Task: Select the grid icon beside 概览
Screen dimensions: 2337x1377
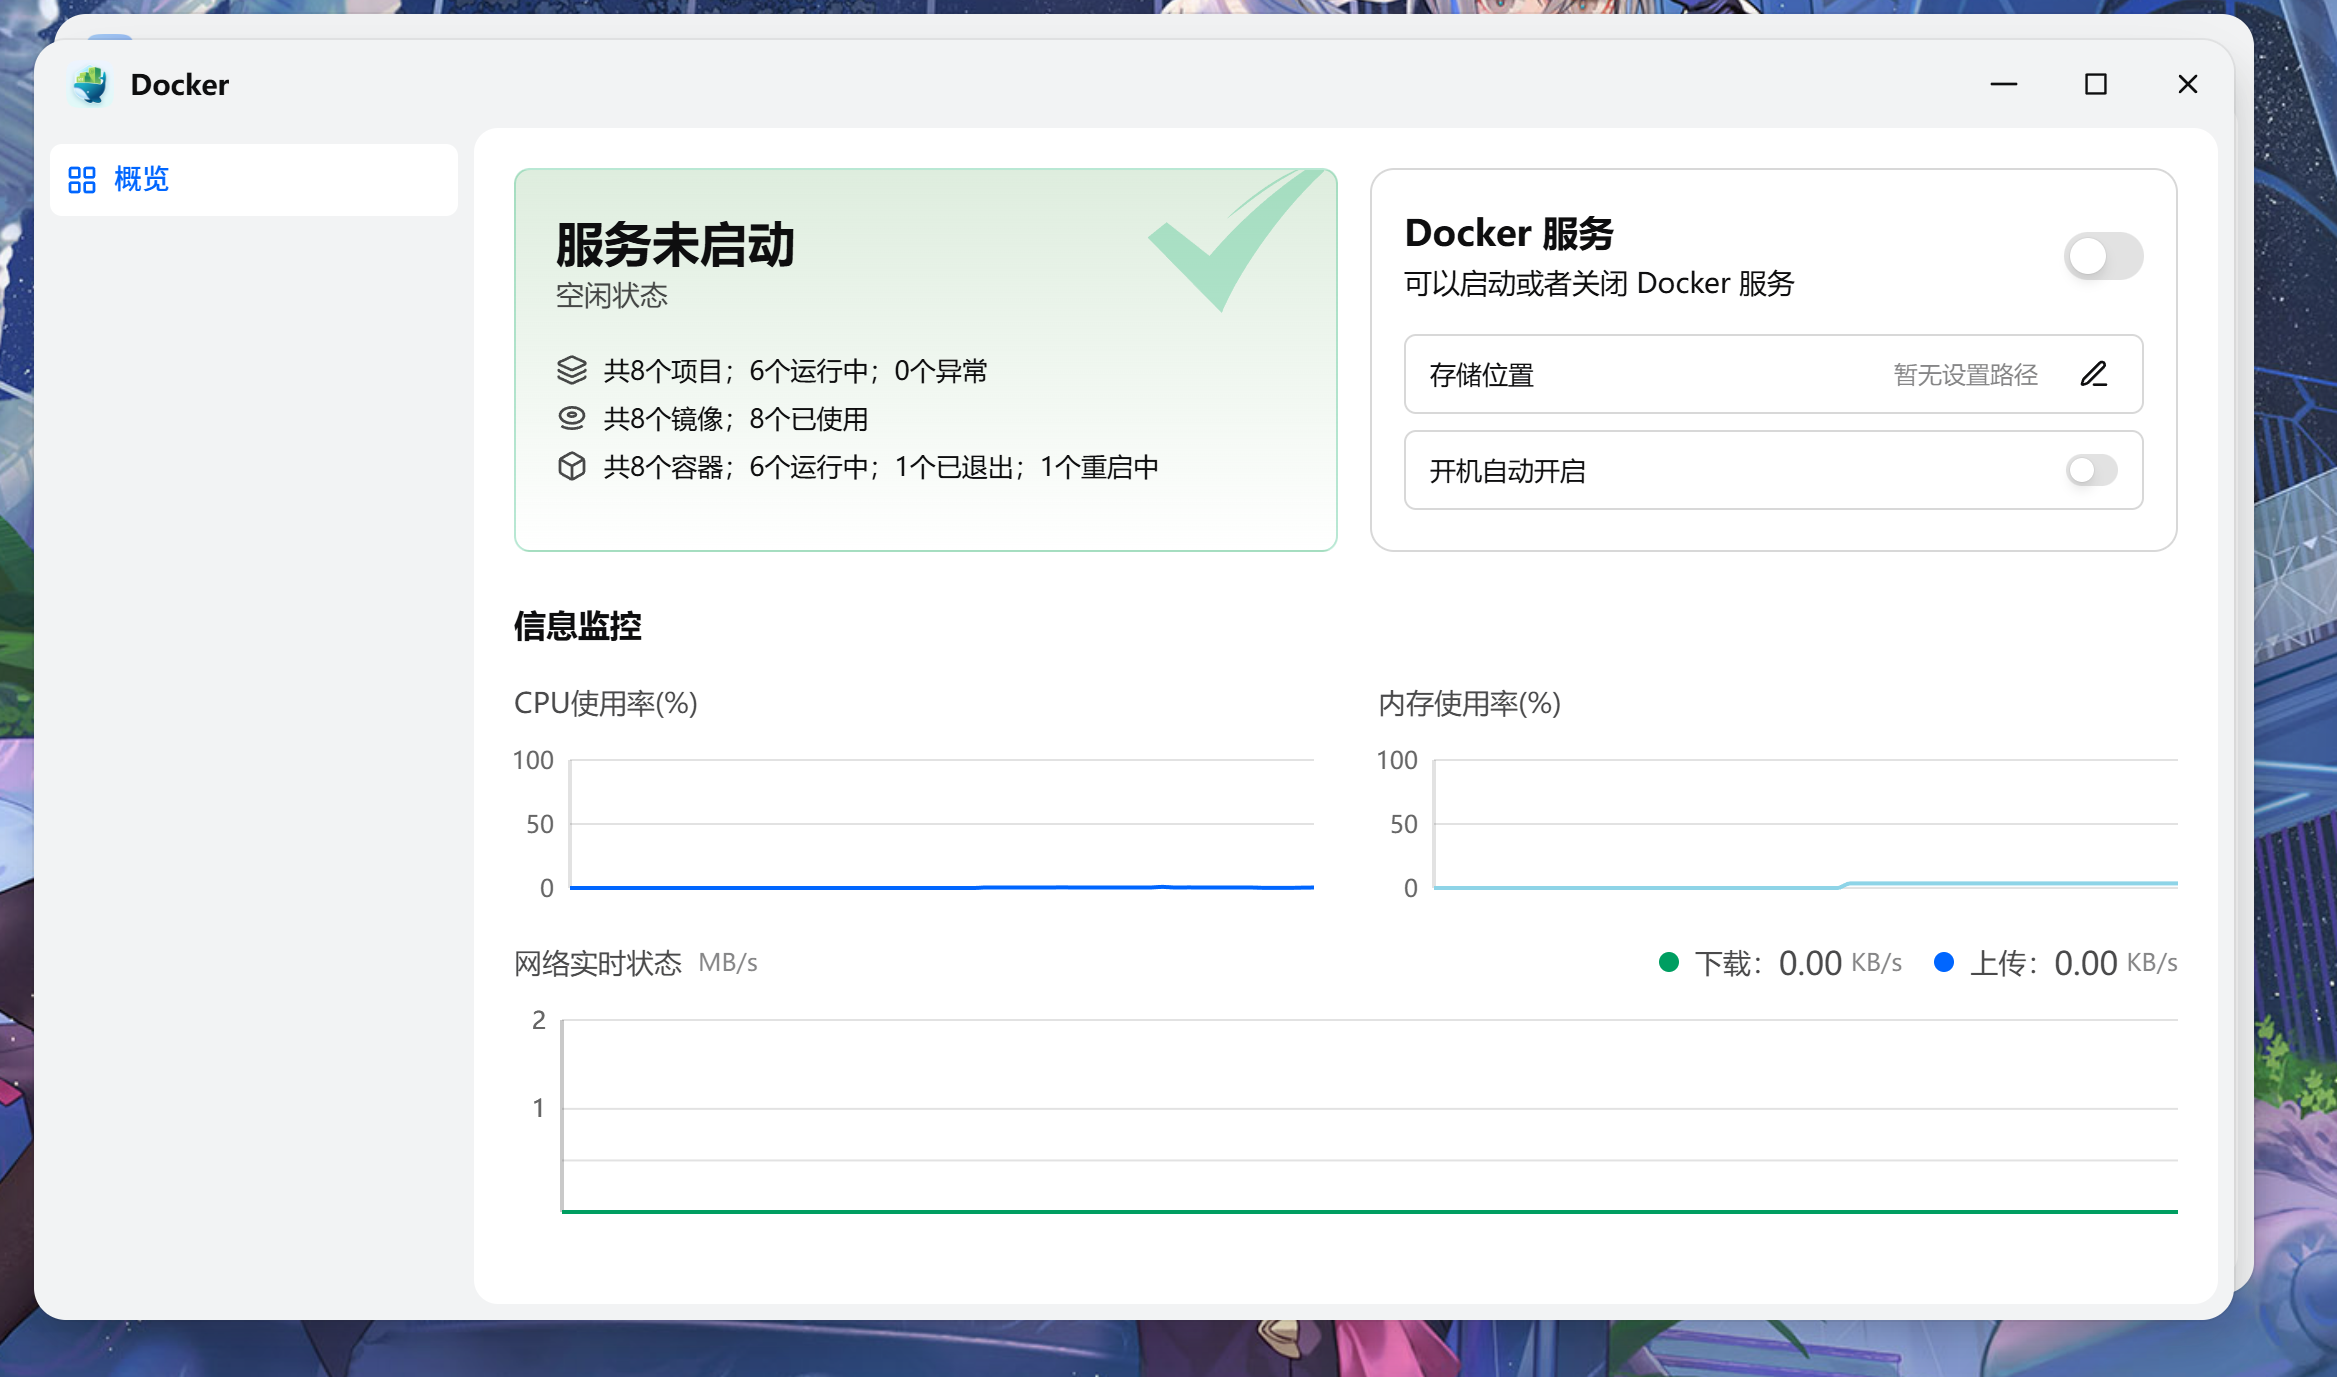Action: pyautogui.click(x=82, y=180)
